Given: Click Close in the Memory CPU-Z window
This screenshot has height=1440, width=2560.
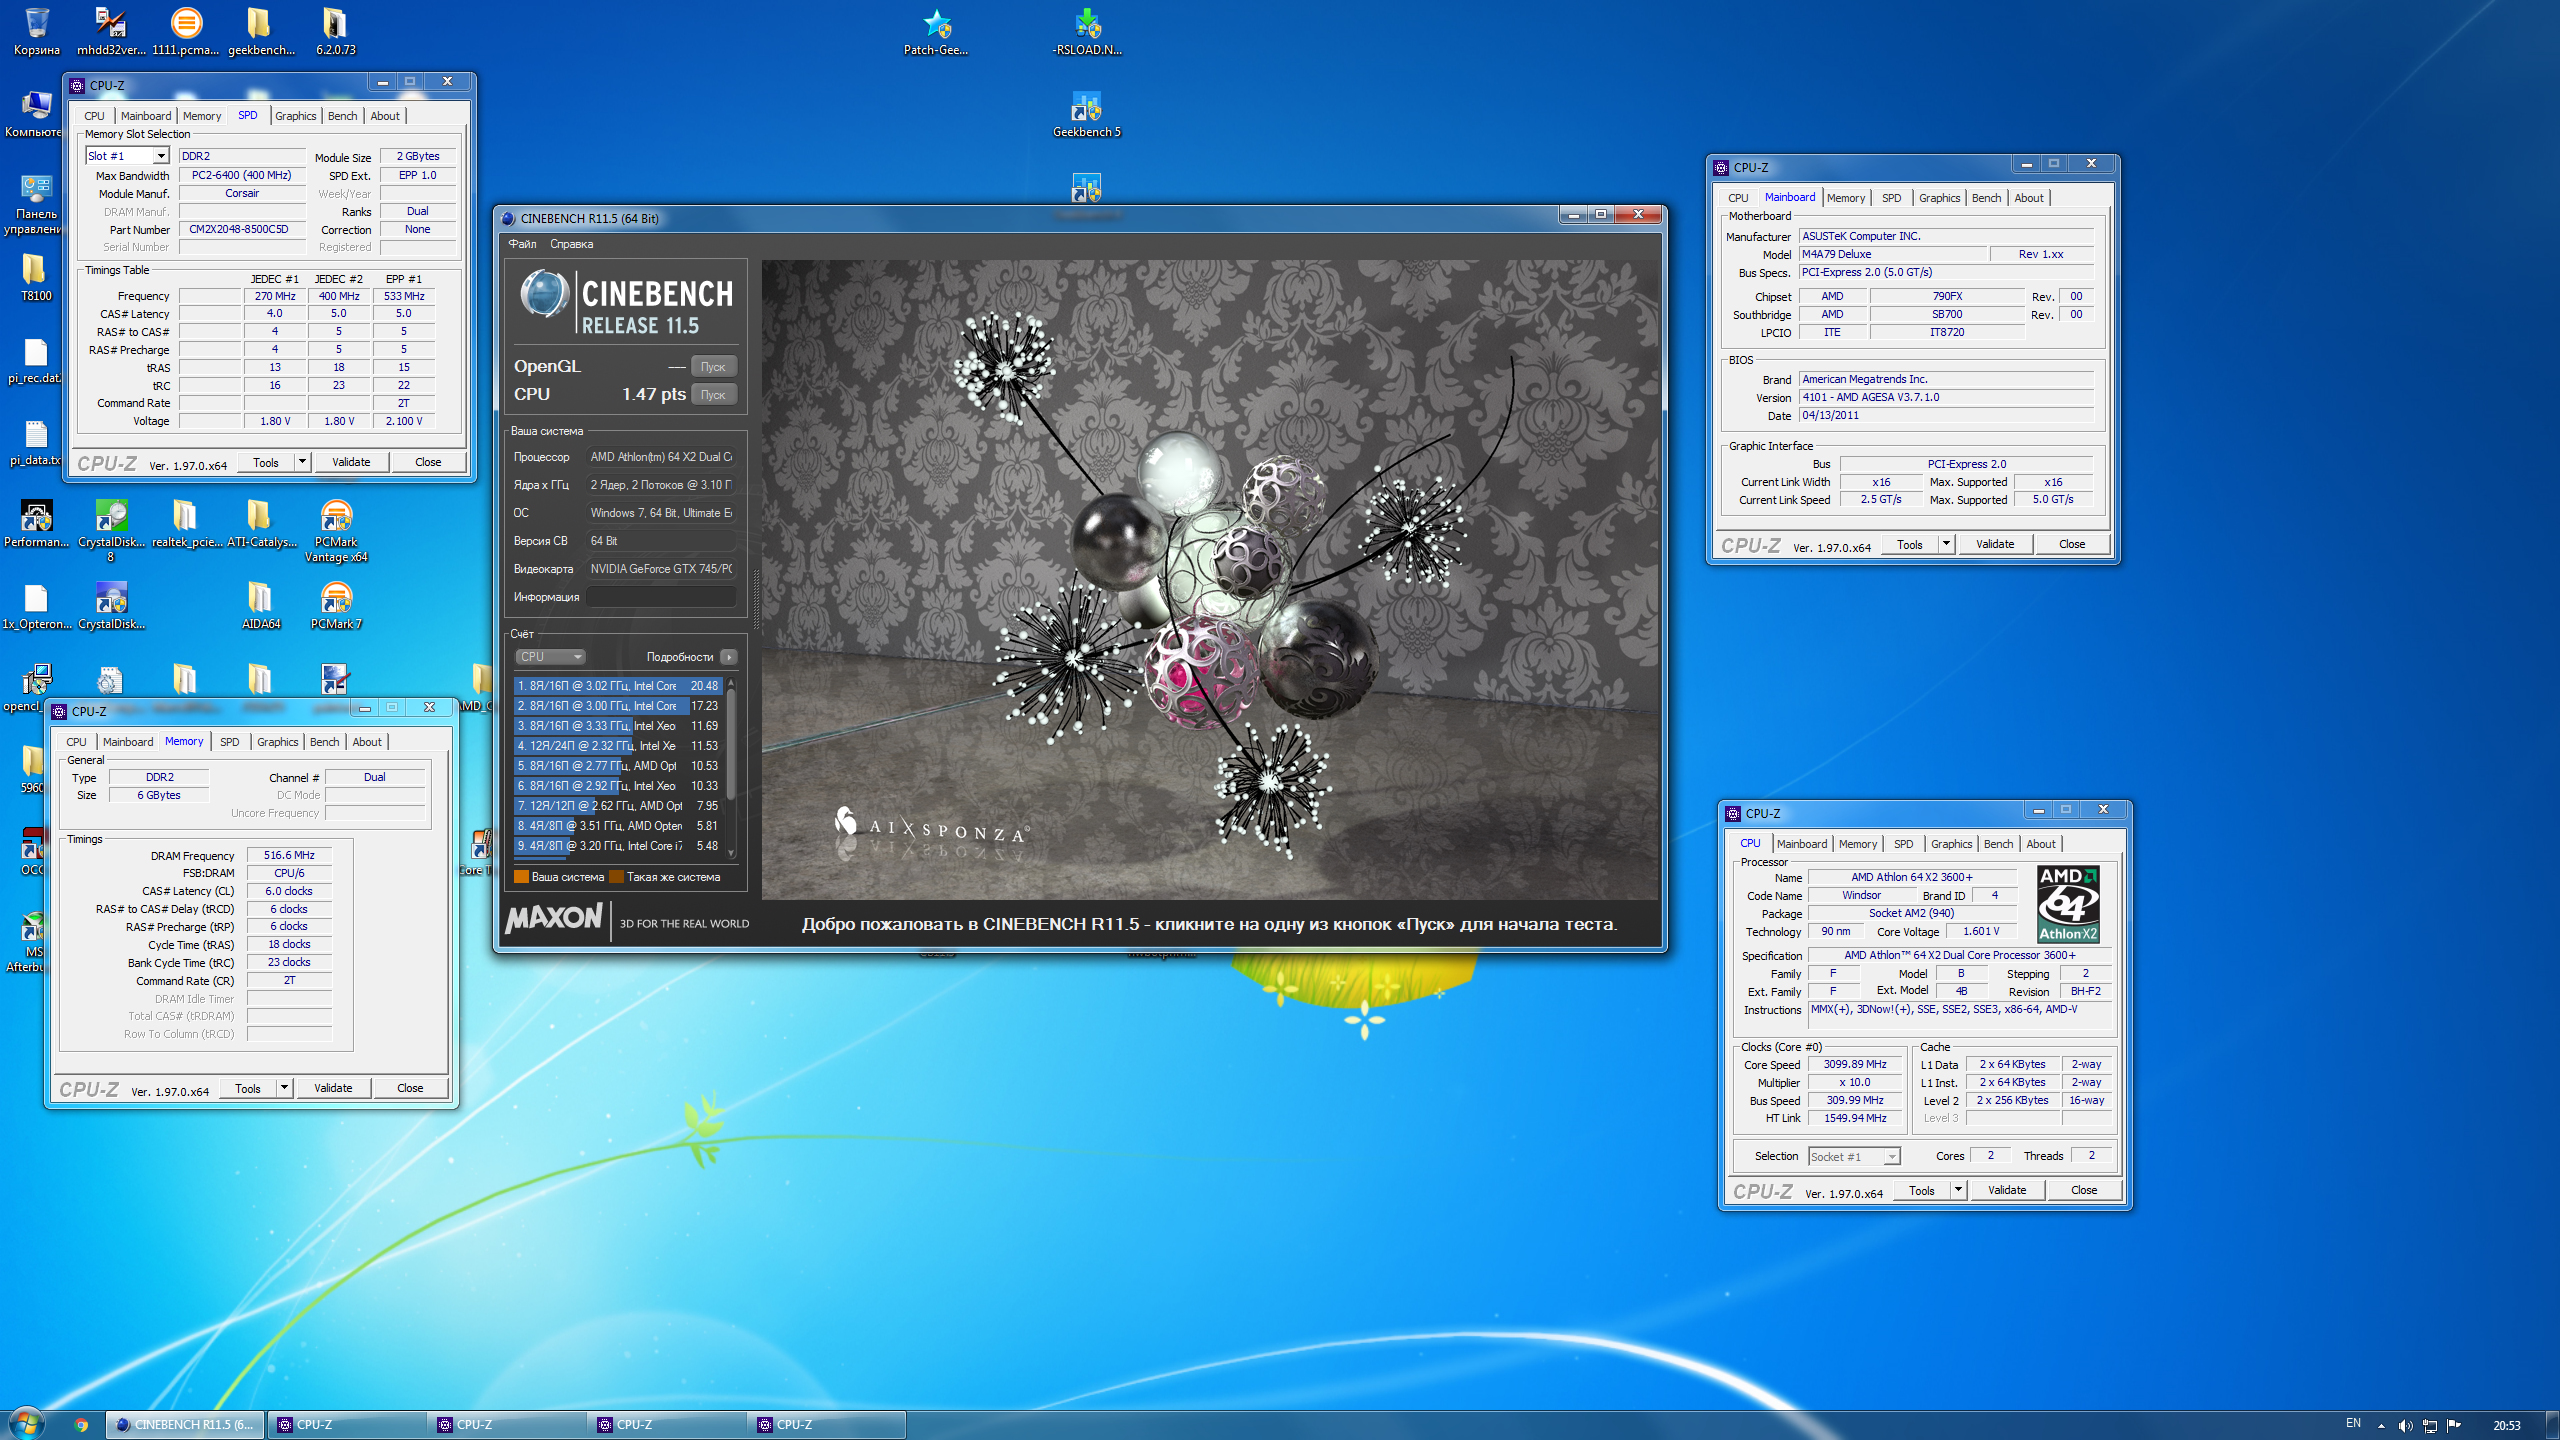Looking at the screenshot, I should pos(410,1088).
